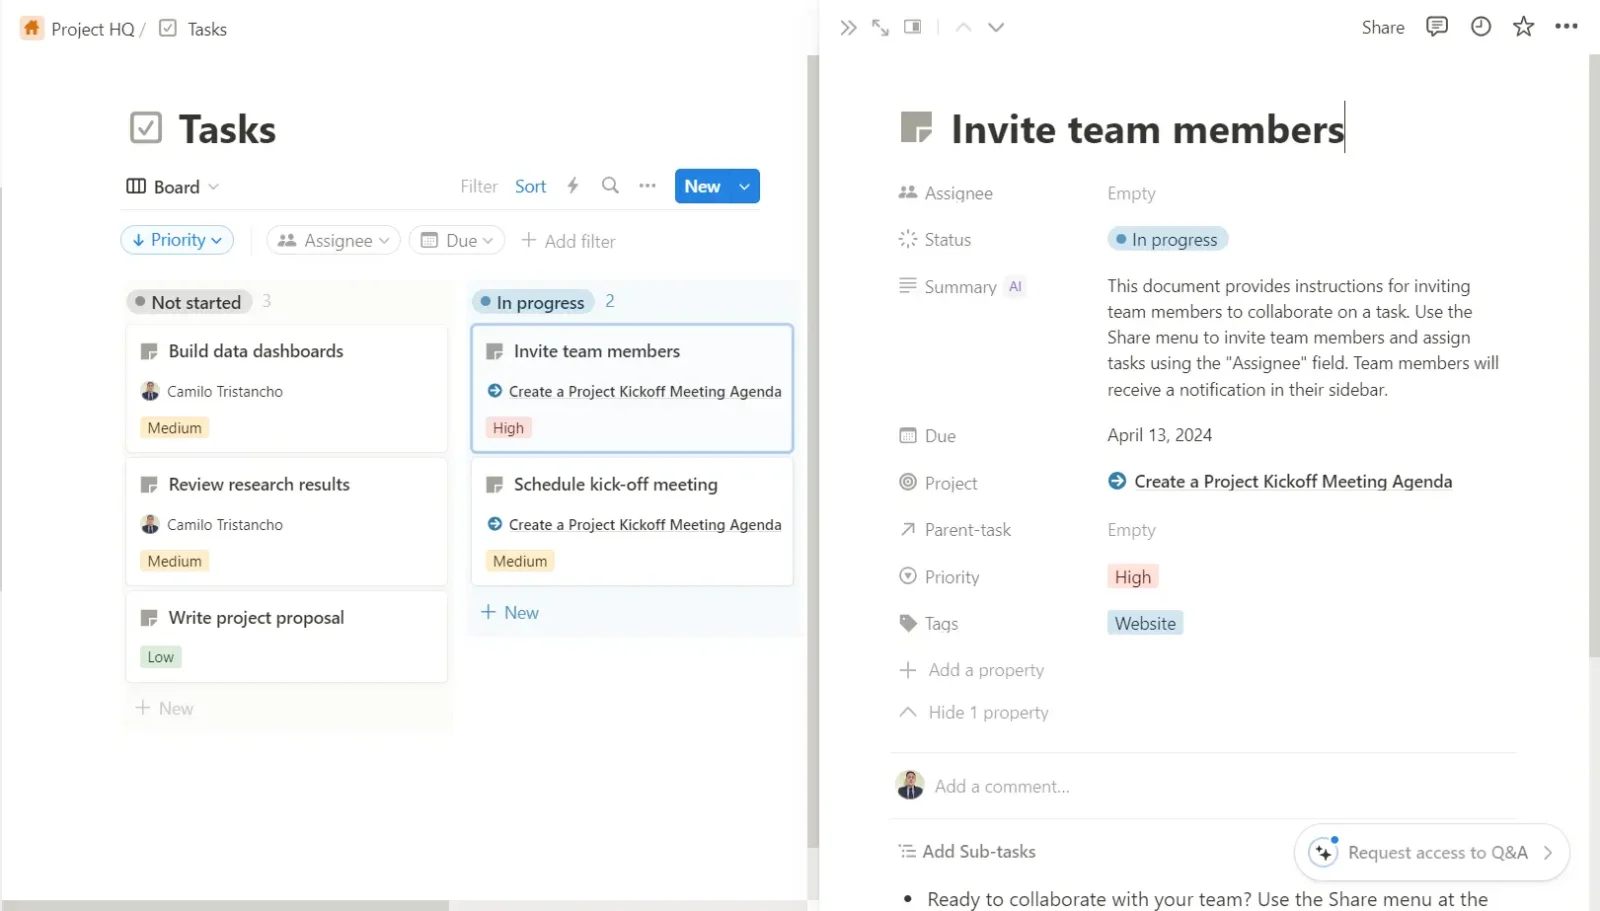1600x911 pixels.
Task: Open search in Tasks database
Action: click(610, 185)
